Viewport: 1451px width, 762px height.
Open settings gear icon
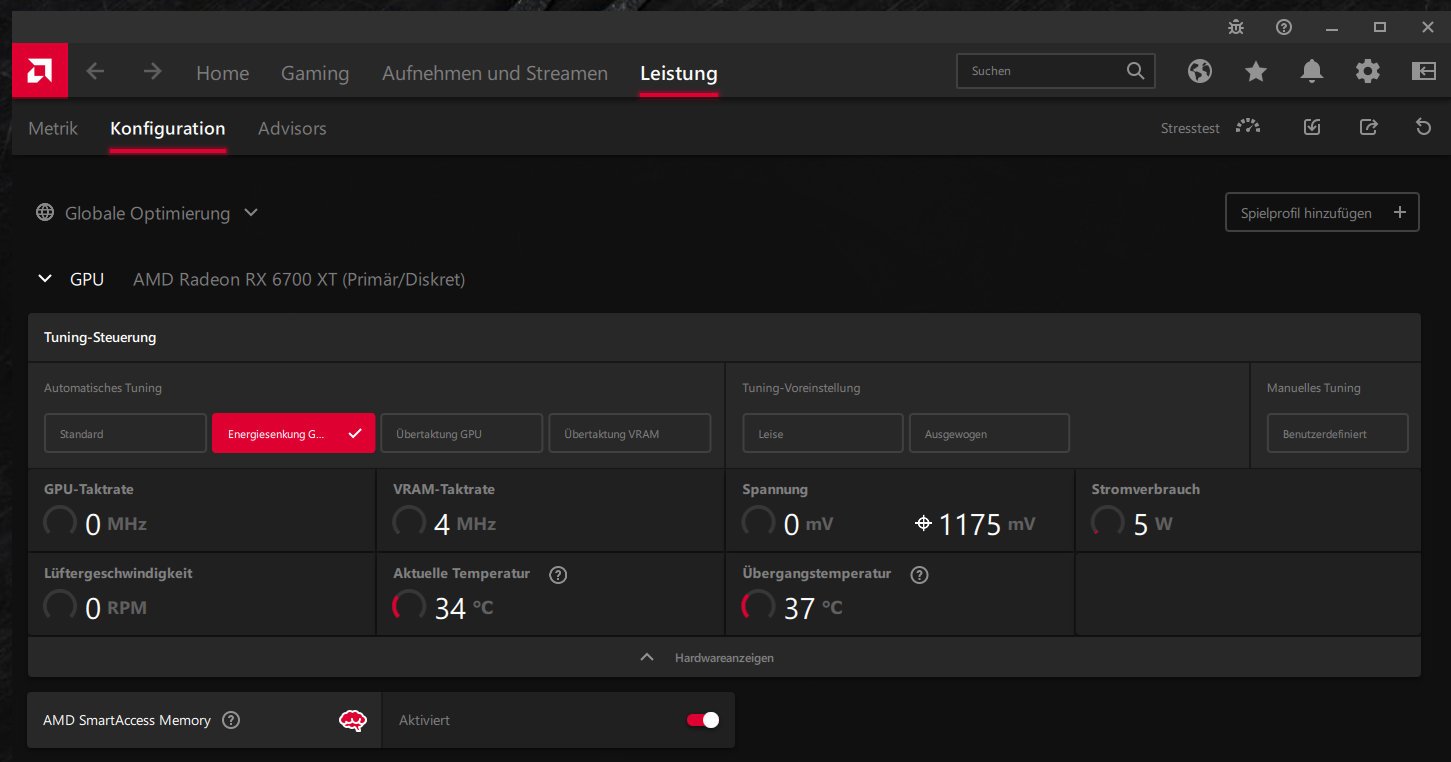tap(1368, 71)
